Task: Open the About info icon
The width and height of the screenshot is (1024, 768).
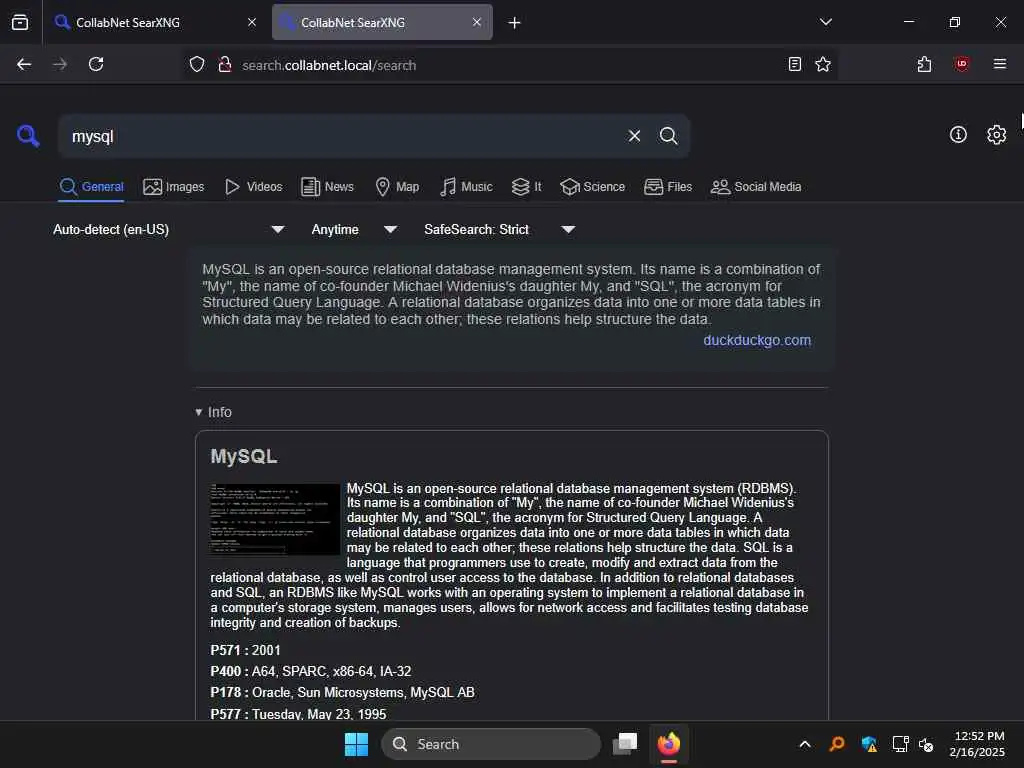Action: point(958,135)
